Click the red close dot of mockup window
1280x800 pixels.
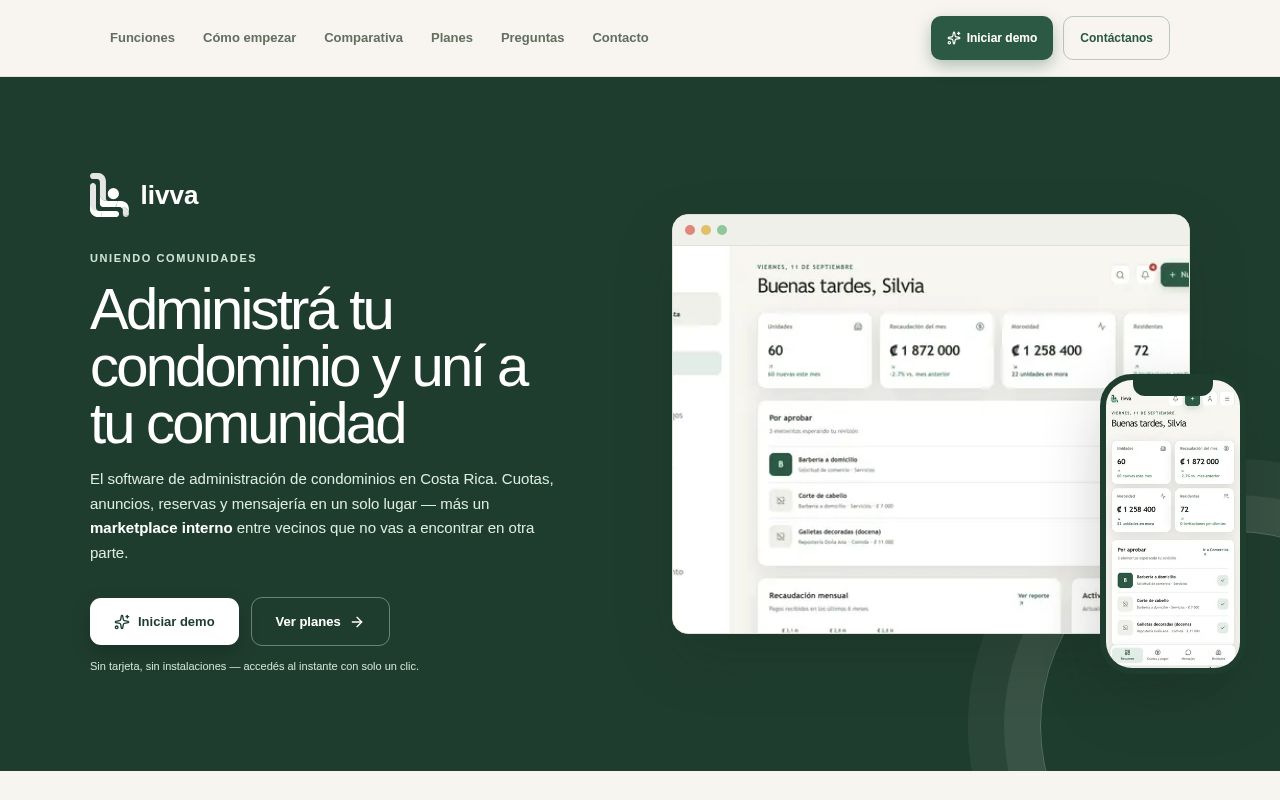click(690, 230)
